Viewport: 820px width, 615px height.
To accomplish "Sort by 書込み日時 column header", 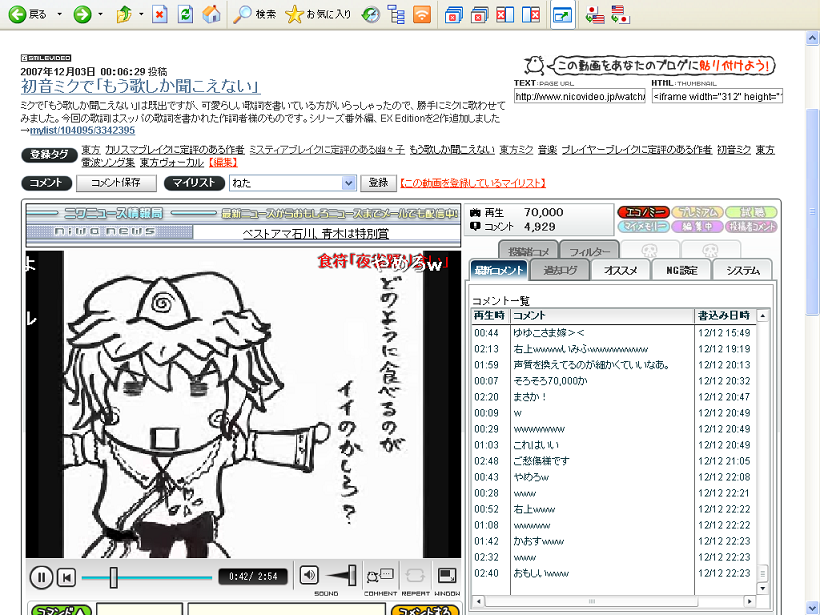I will [725, 315].
